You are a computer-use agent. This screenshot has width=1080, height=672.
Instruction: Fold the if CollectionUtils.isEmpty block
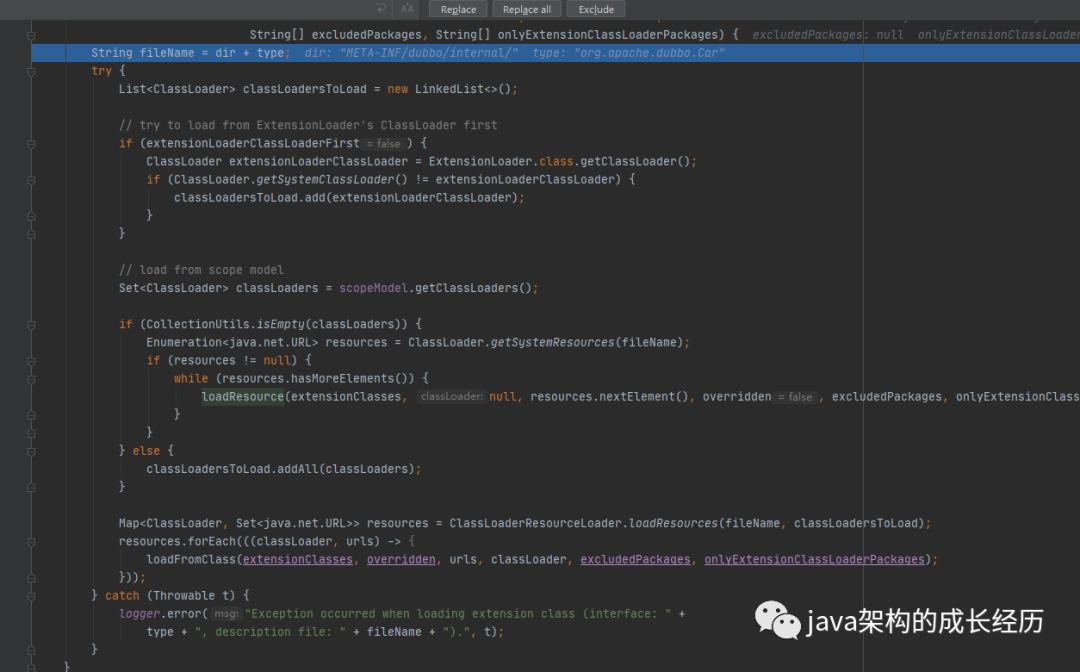click(31, 324)
